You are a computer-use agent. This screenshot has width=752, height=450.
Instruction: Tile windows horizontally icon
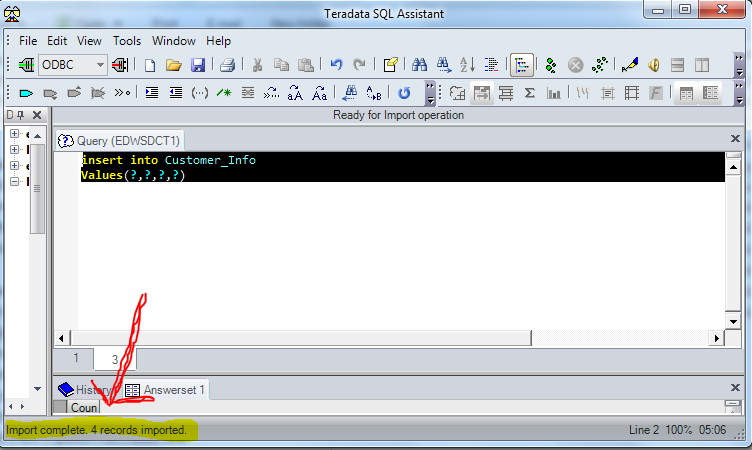click(677, 65)
